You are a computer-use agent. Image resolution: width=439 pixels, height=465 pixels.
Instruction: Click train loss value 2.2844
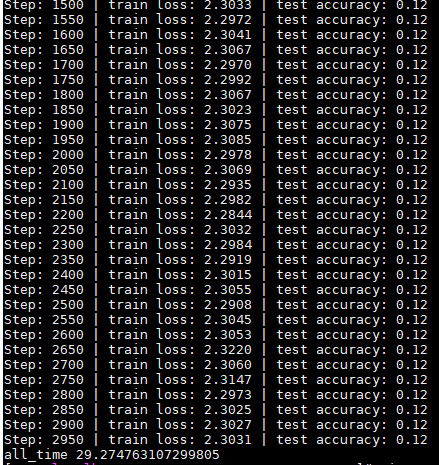(x=228, y=215)
